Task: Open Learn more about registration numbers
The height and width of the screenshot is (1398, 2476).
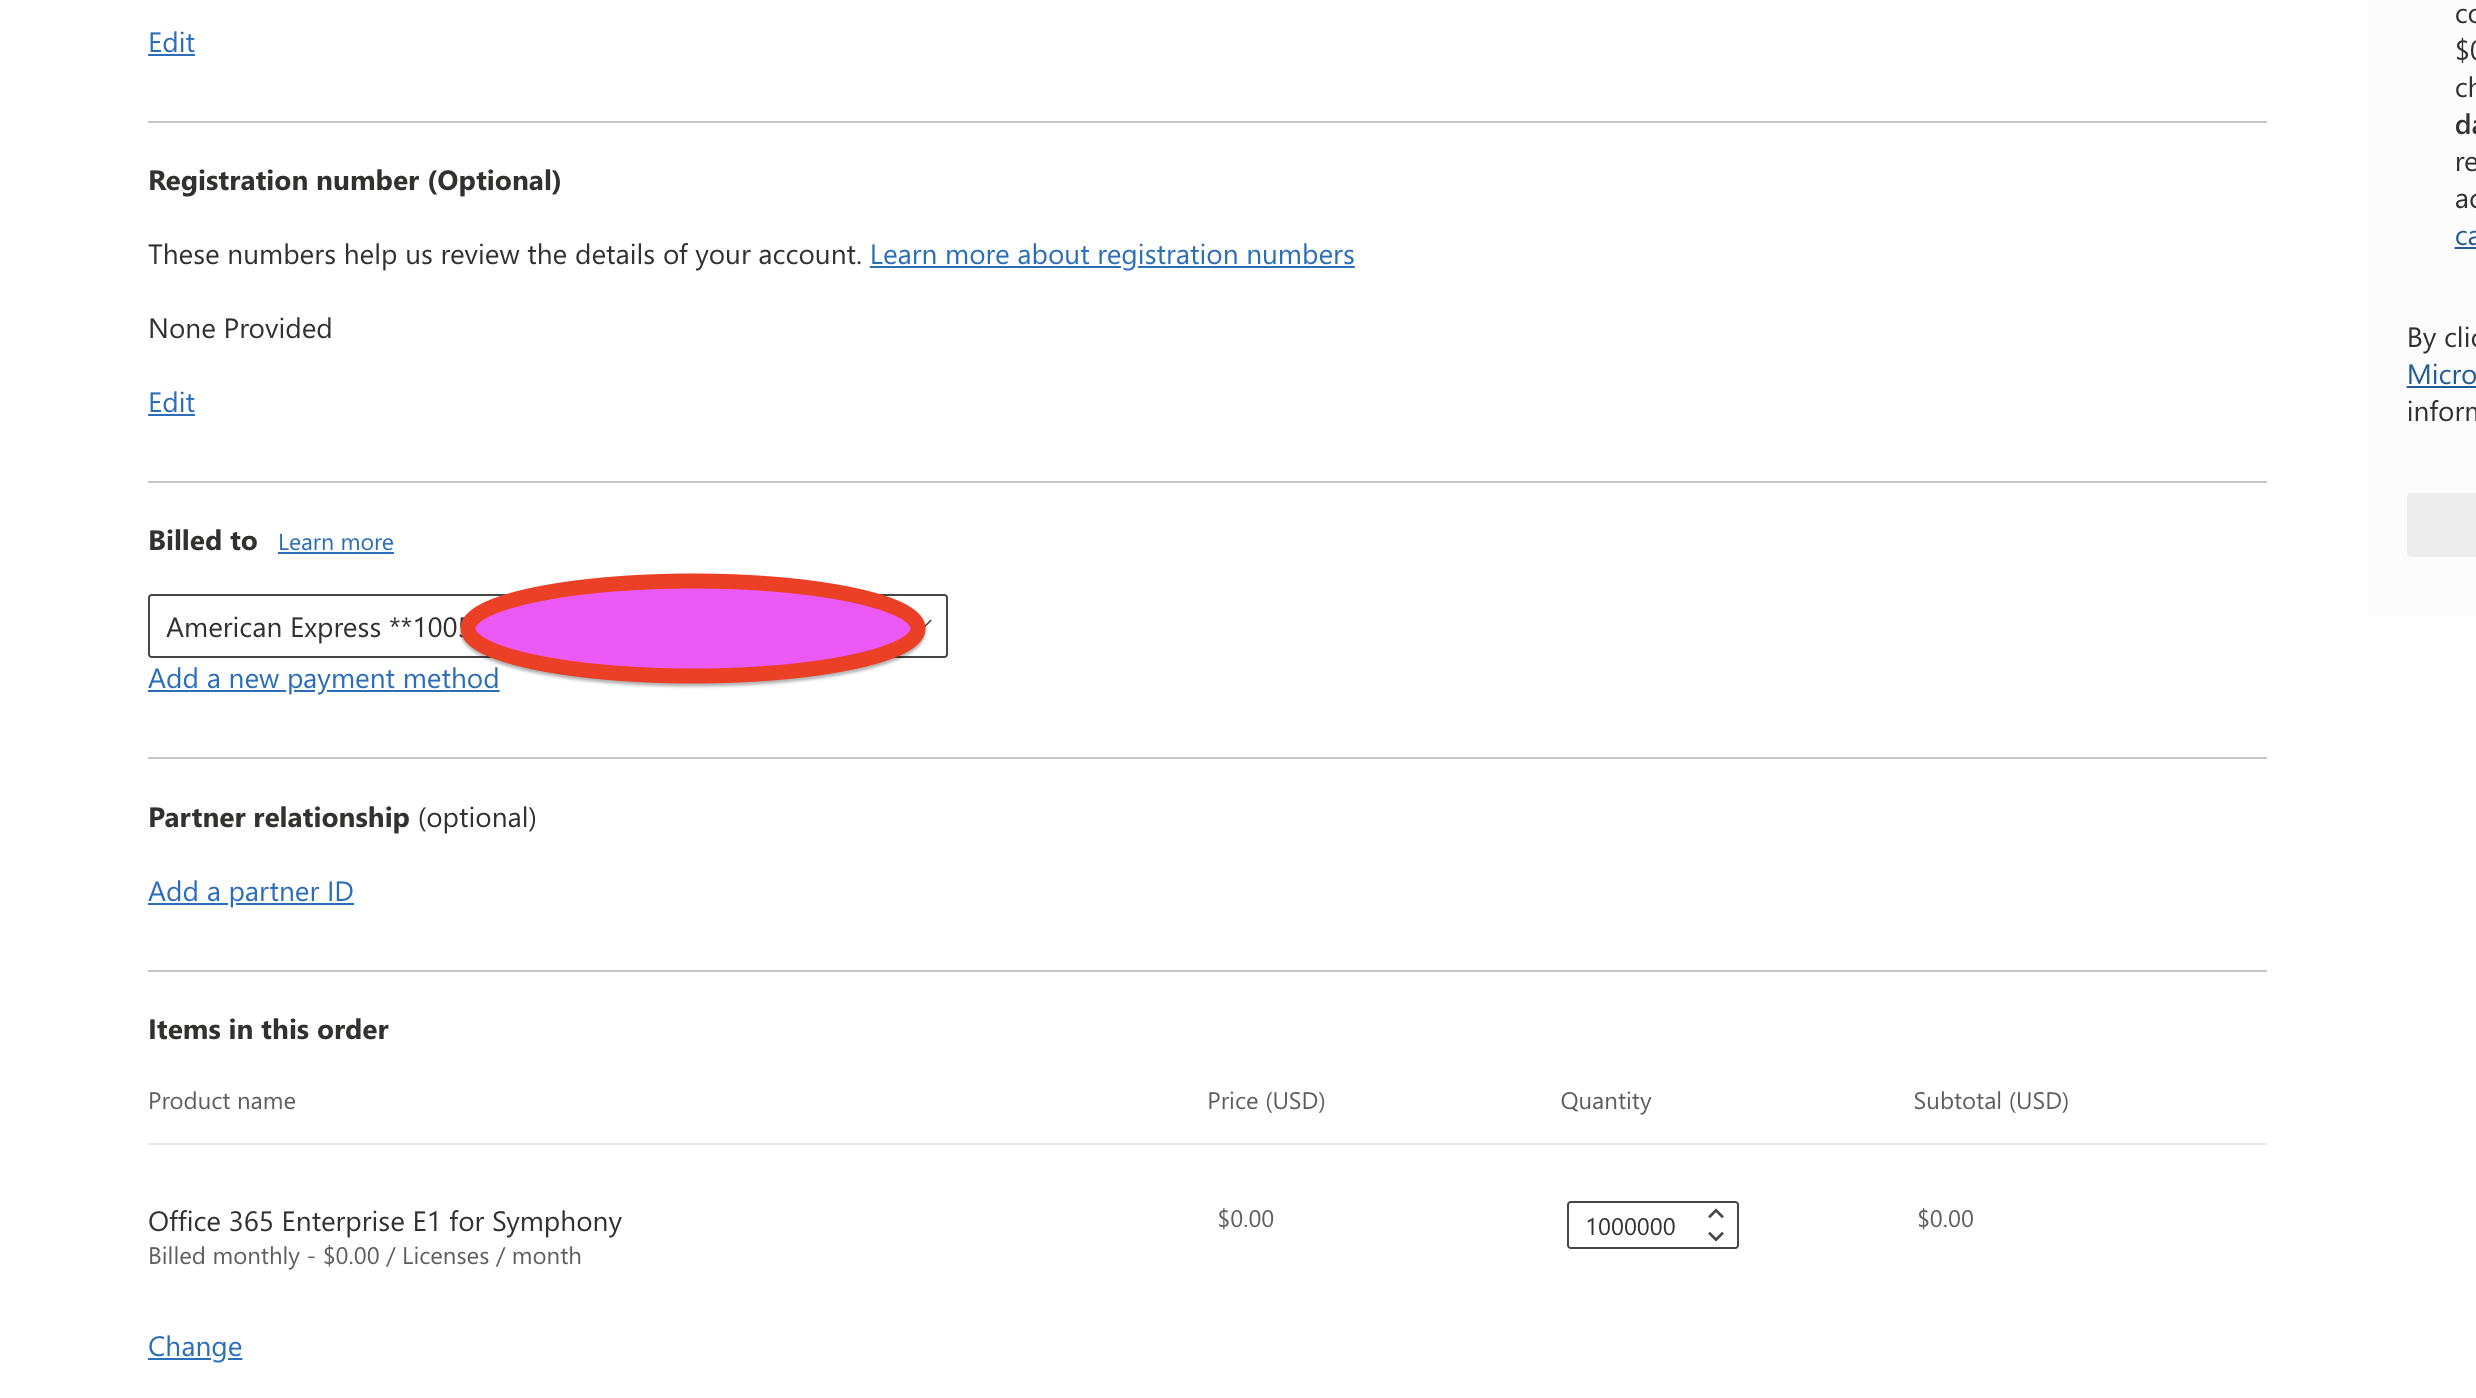Action: (1112, 255)
